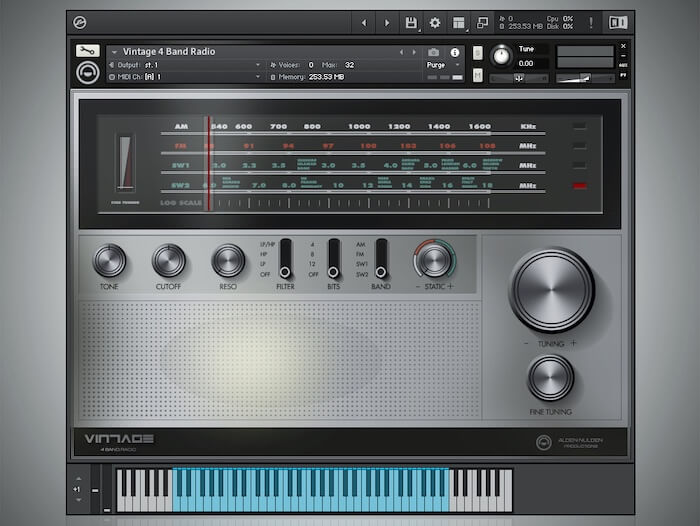700x526 pixels.
Task: Click the large TUNING dial
Action: (551, 290)
